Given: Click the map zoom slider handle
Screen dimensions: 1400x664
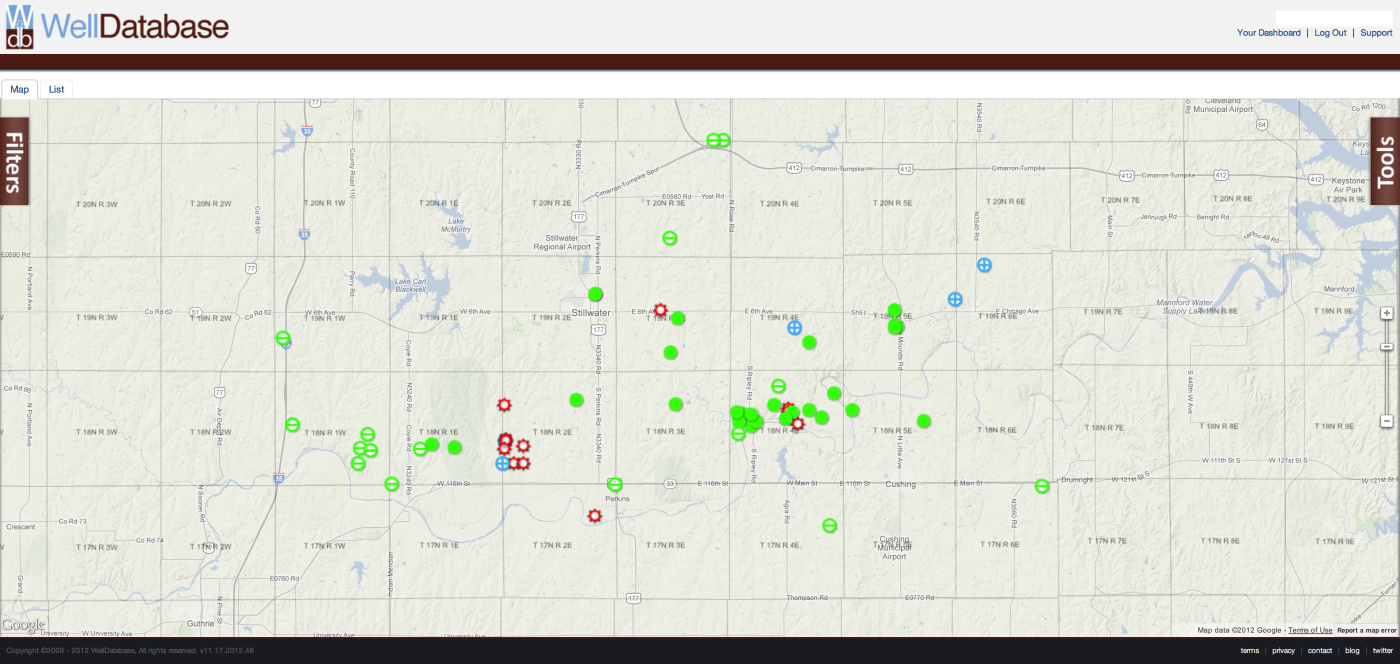Looking at the screenshot, I should click(1386, 347).
